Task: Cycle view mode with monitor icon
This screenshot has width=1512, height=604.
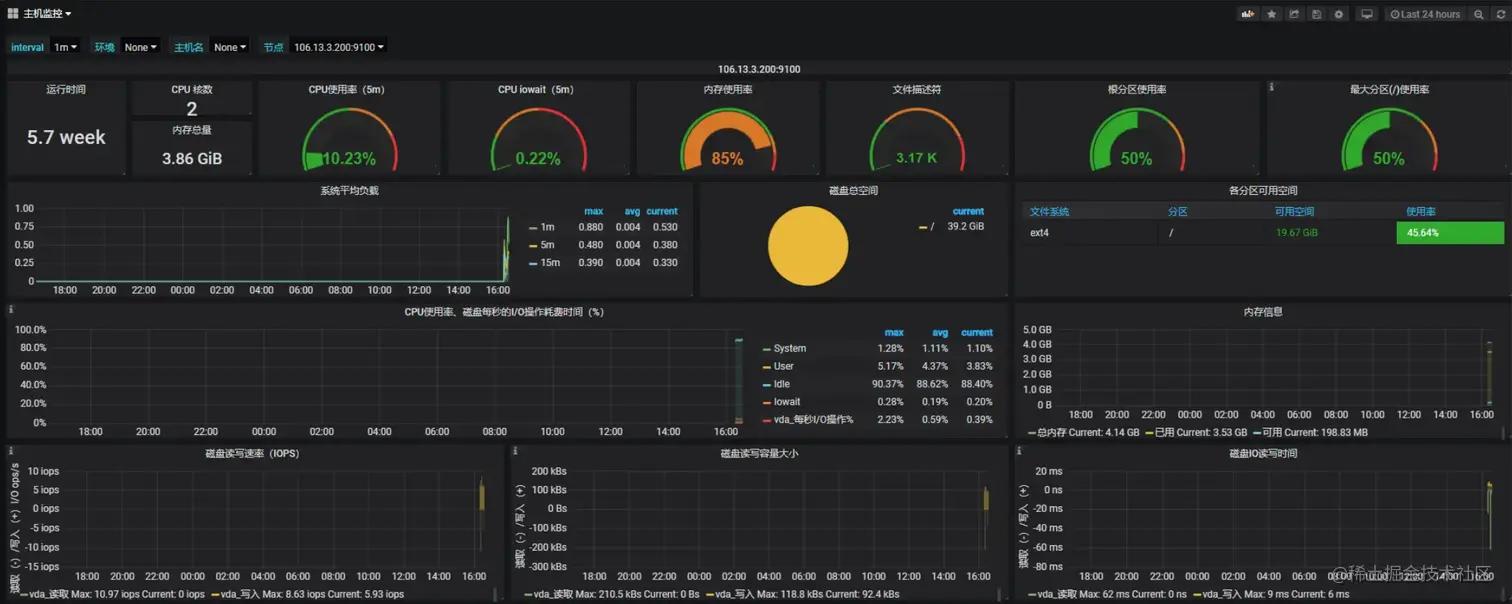Action: 1367,14
